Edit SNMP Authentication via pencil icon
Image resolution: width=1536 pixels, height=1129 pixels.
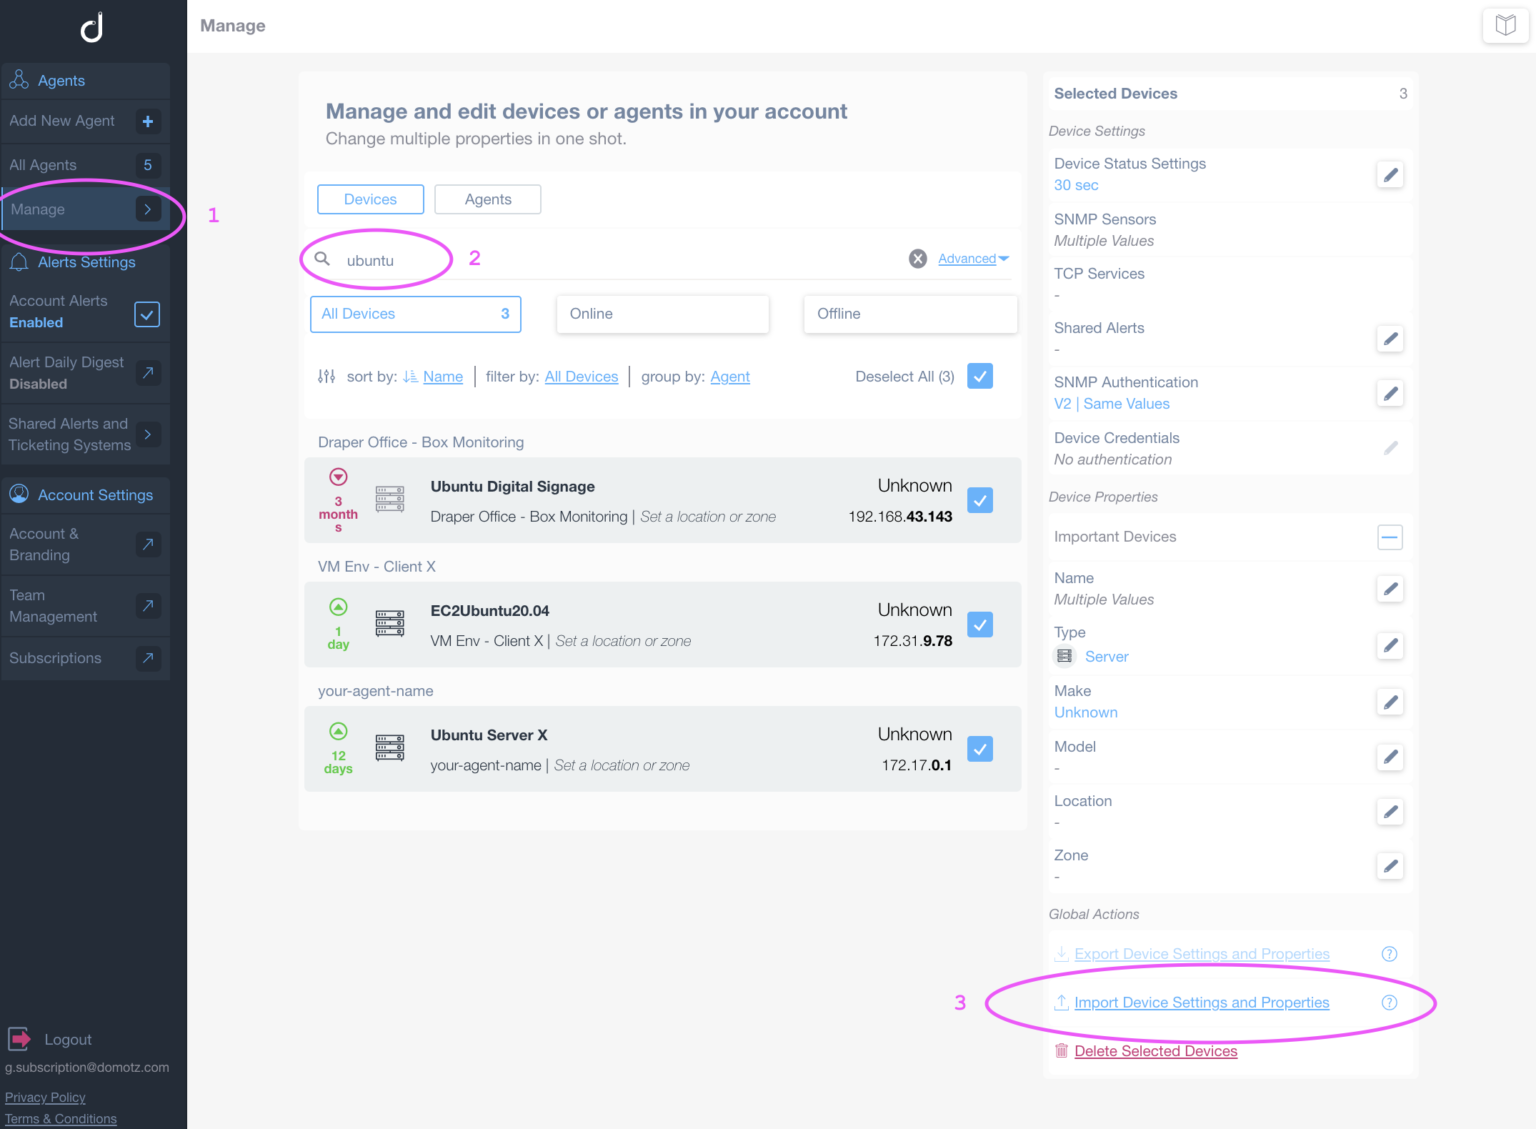point(1390,393)
